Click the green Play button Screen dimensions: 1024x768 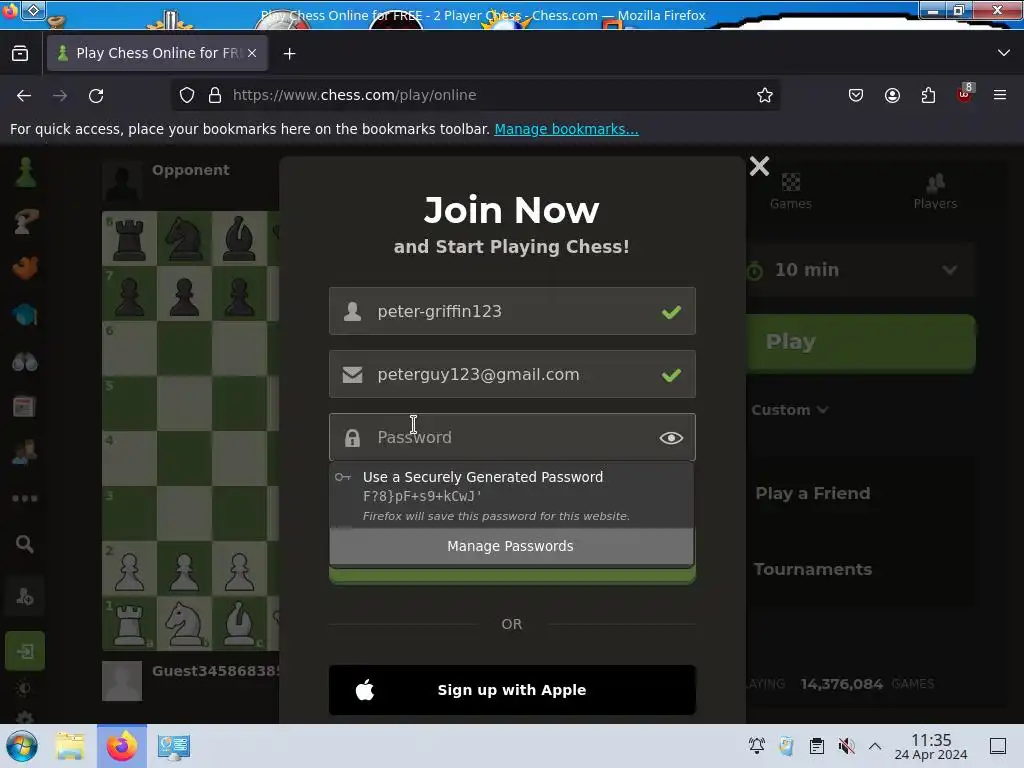pyautogui.click(x=861, y=343)
